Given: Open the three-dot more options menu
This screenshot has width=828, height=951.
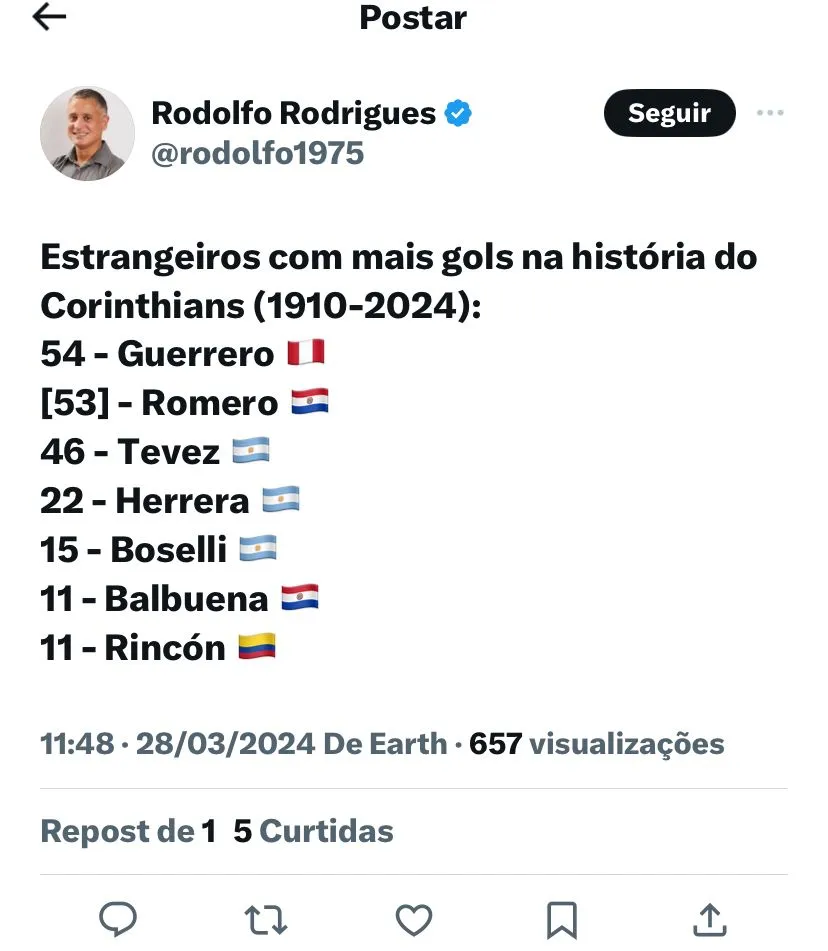Looking at the screenshot, I should 770,113.
